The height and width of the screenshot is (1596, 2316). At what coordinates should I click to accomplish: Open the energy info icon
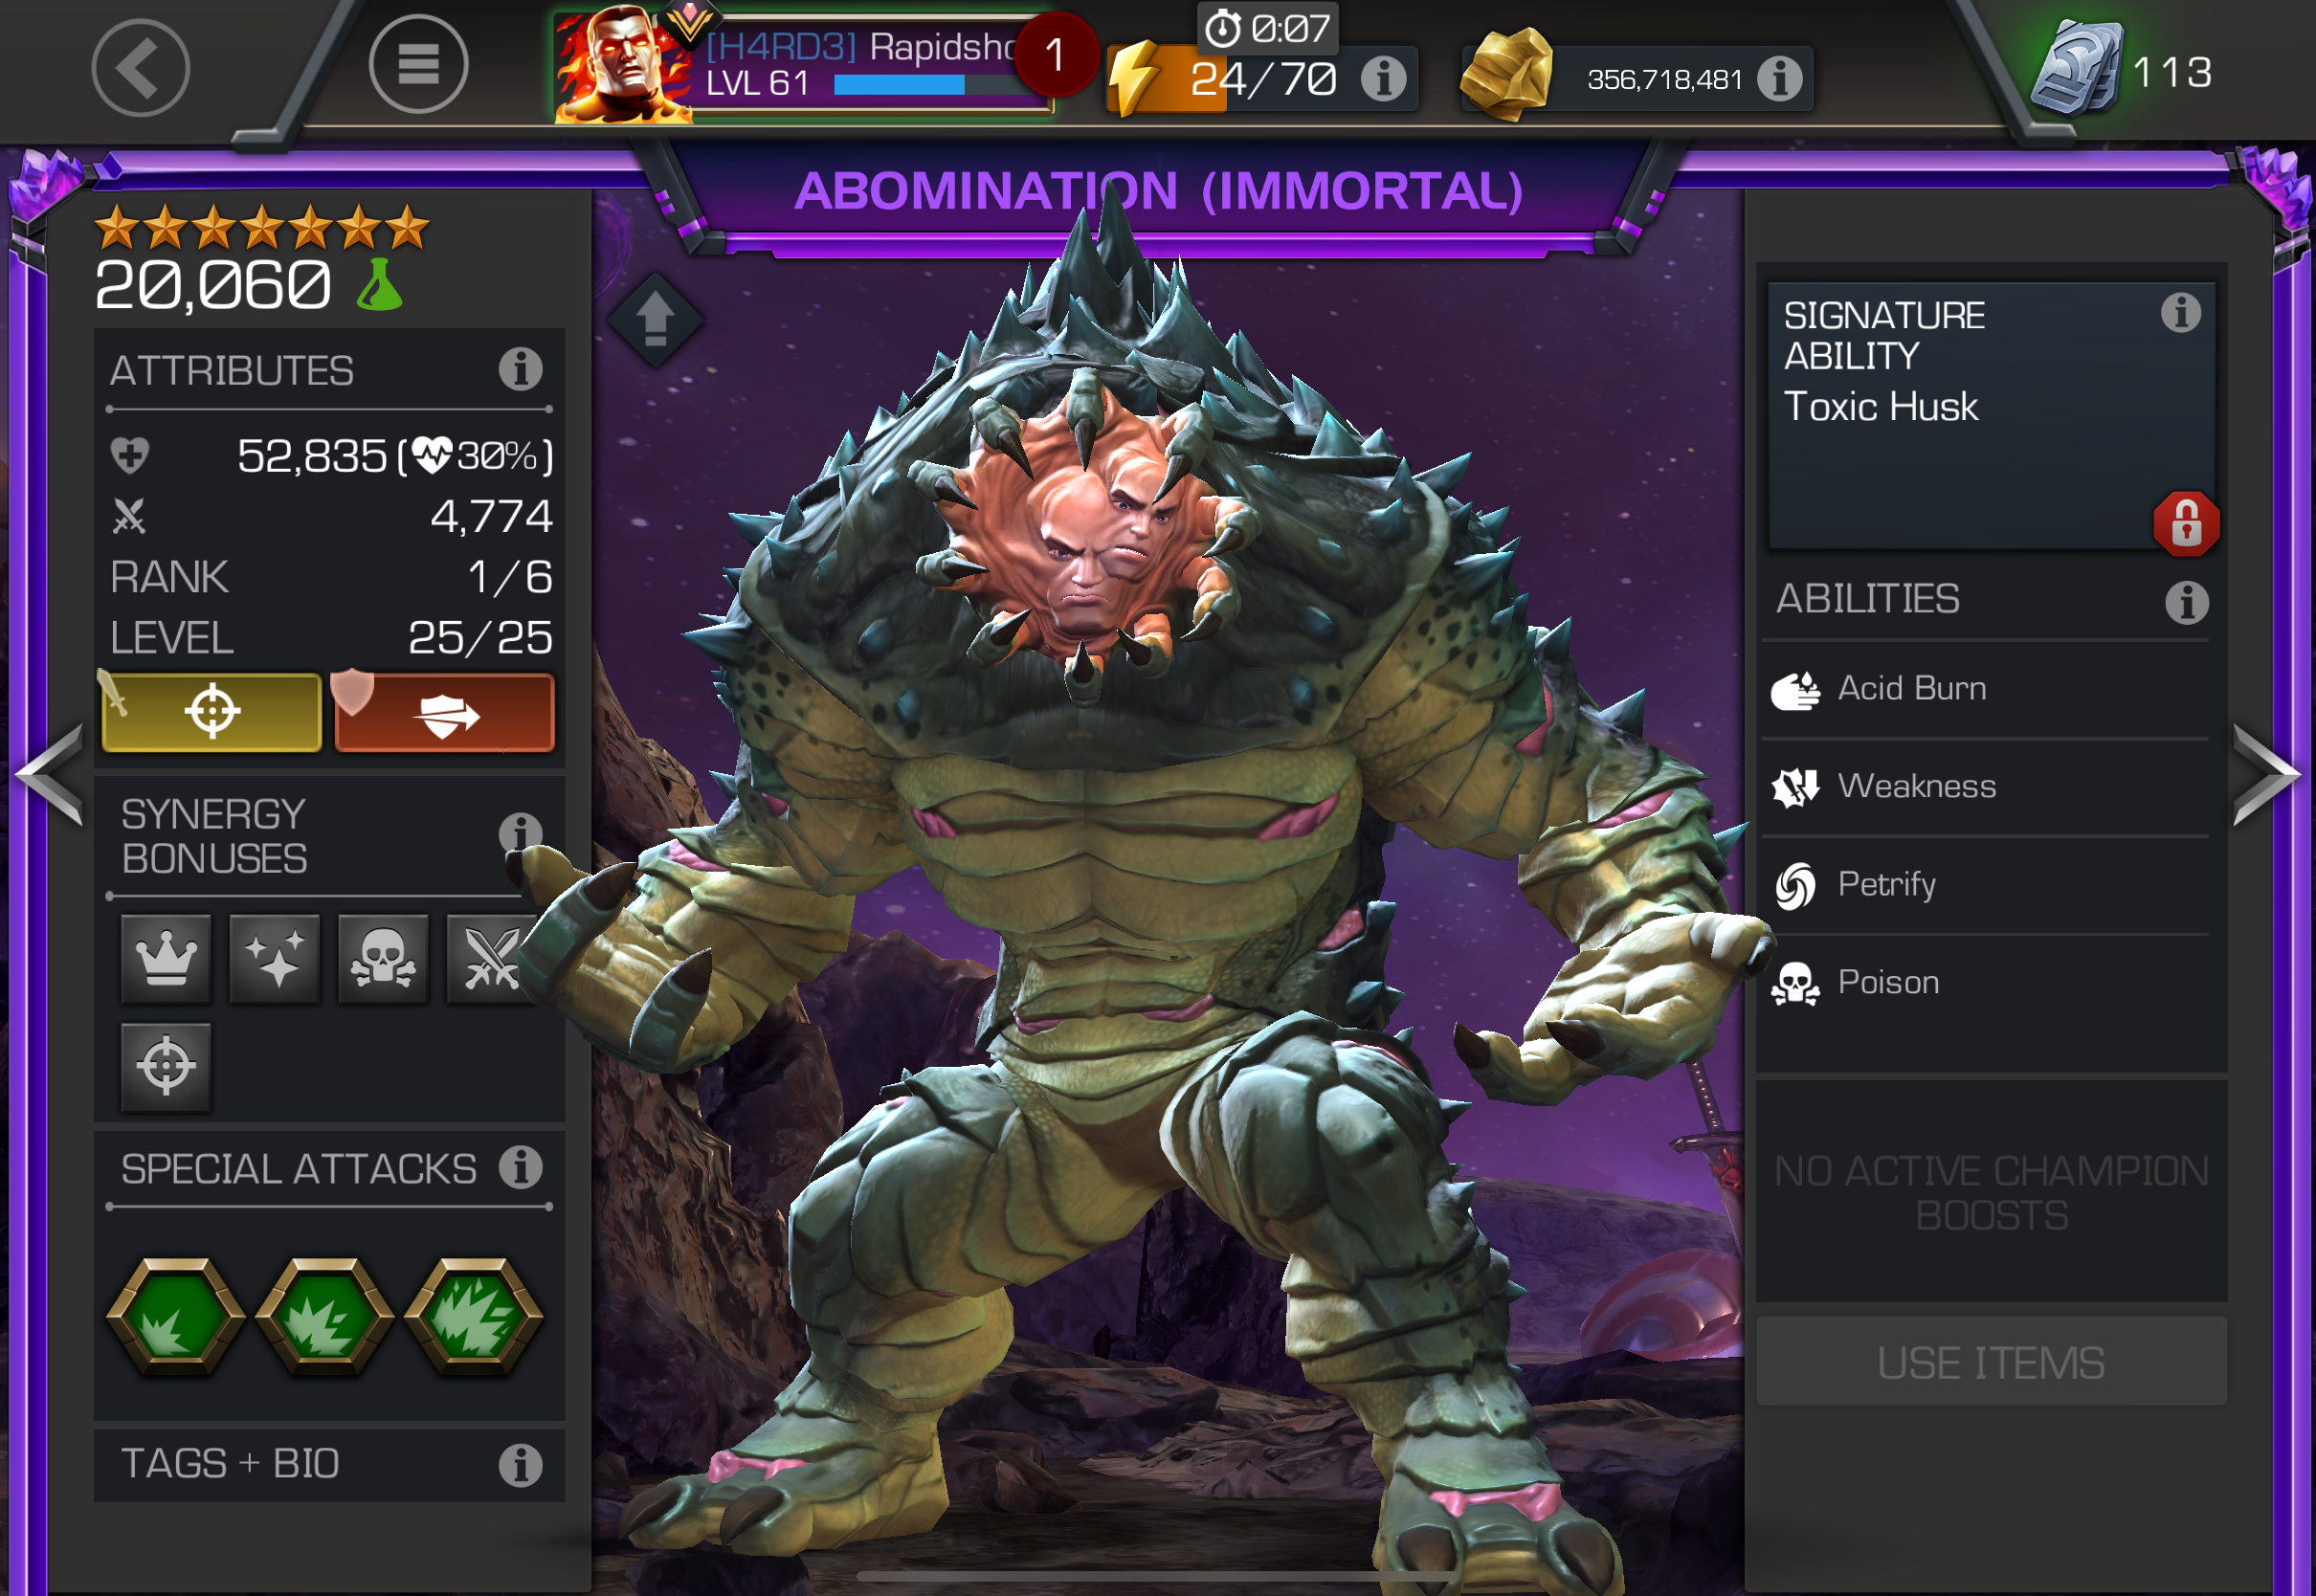point(1384,78)
